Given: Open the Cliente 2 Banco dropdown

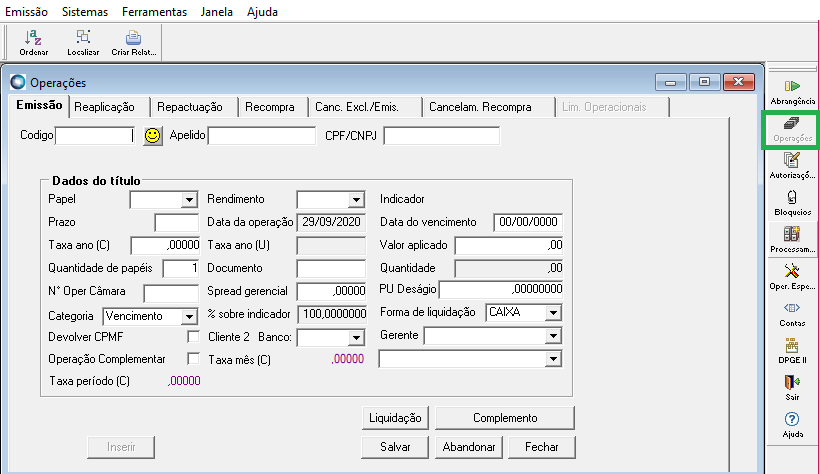Looking at the screenshot, I should coord(356,338).
